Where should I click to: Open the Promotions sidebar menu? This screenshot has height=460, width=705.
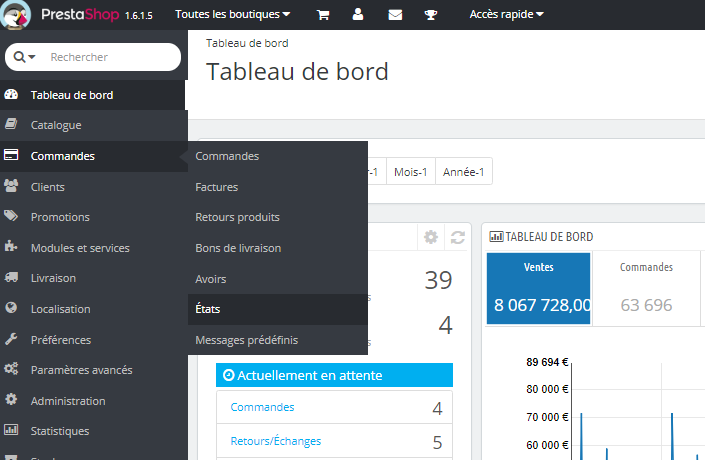pyautogui.click(x=94, y=217)
